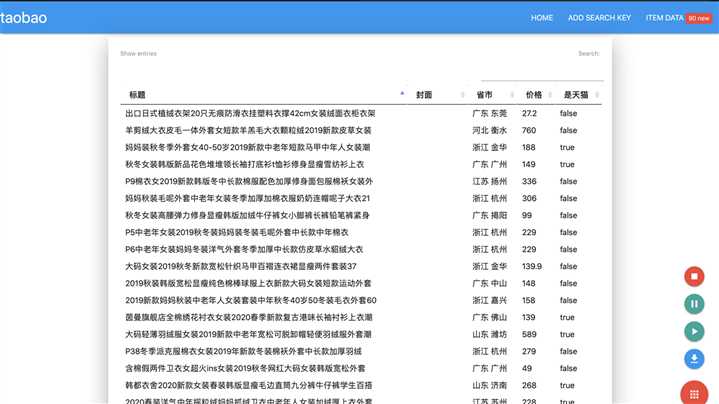The width and height of the screenshot is (719, 404).
Task: Click the red 90 new badge
Action: [698, 18]
